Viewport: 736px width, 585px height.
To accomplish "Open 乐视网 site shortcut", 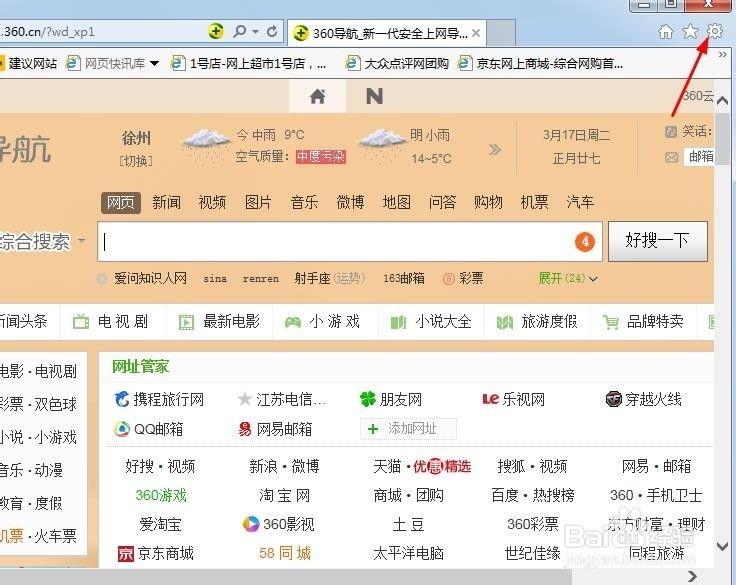I will click(x=514, y=400).
